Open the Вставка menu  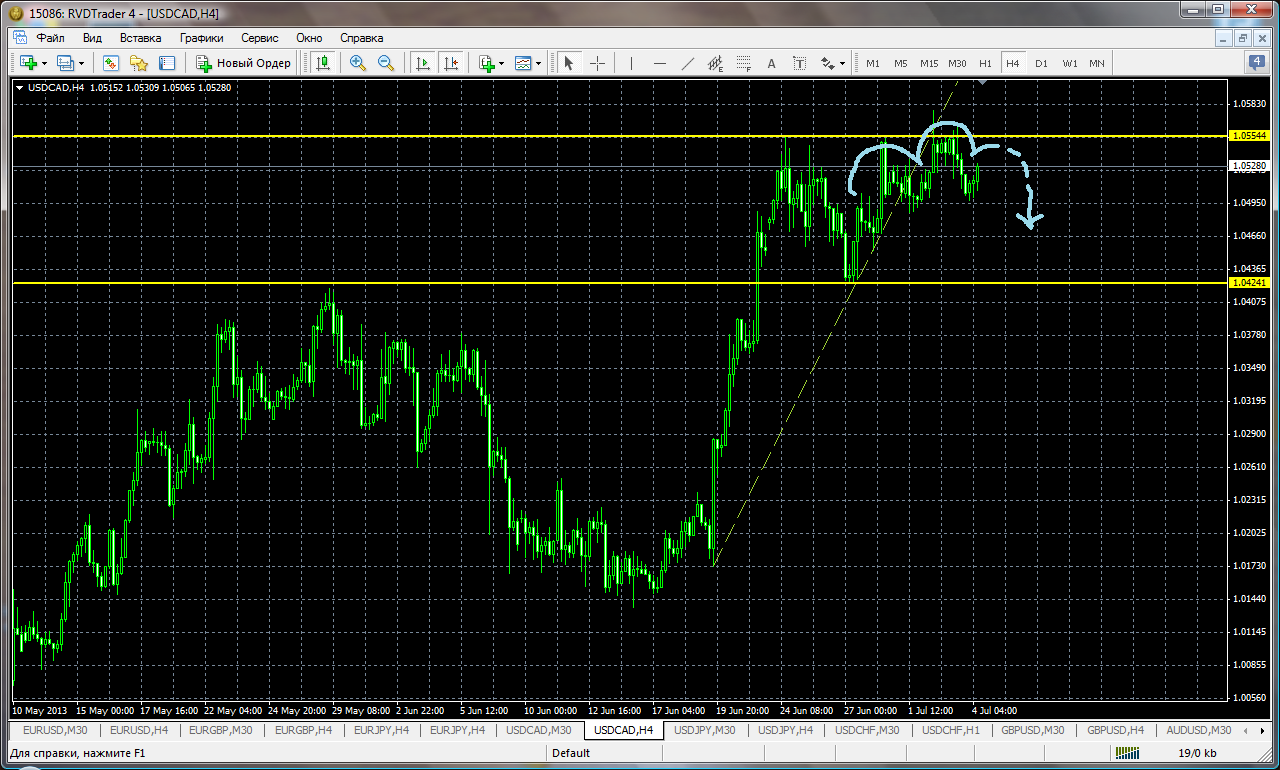click(x=140, y=38)
